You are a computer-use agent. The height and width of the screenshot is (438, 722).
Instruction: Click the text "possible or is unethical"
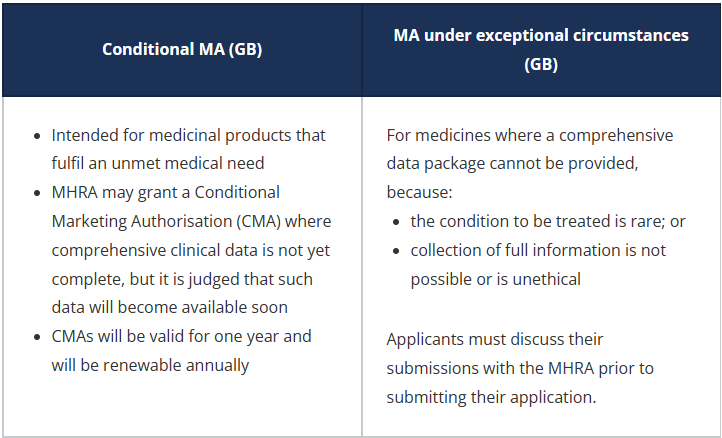pos(496,279)
